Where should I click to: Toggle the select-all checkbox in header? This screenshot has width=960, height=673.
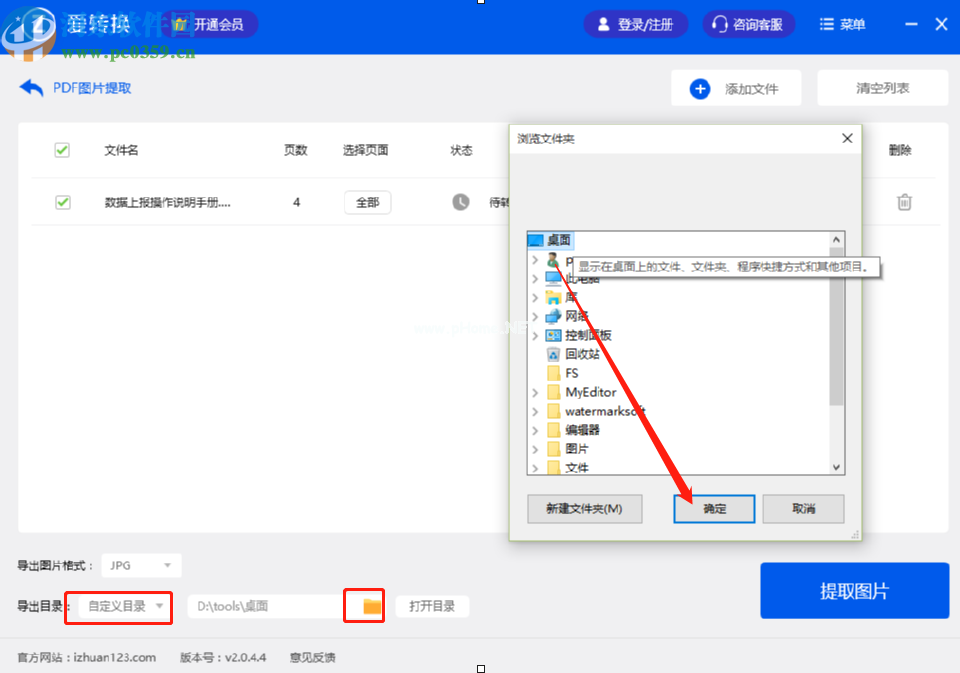[62, 150]
